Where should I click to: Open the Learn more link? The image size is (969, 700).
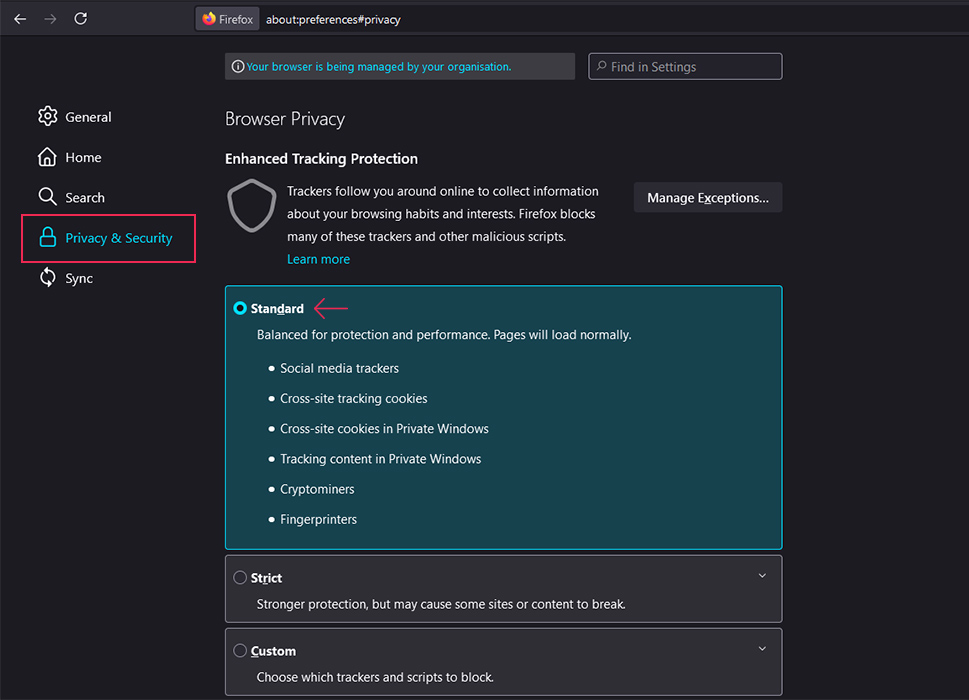pyautogui.click(x=318, y=259)
